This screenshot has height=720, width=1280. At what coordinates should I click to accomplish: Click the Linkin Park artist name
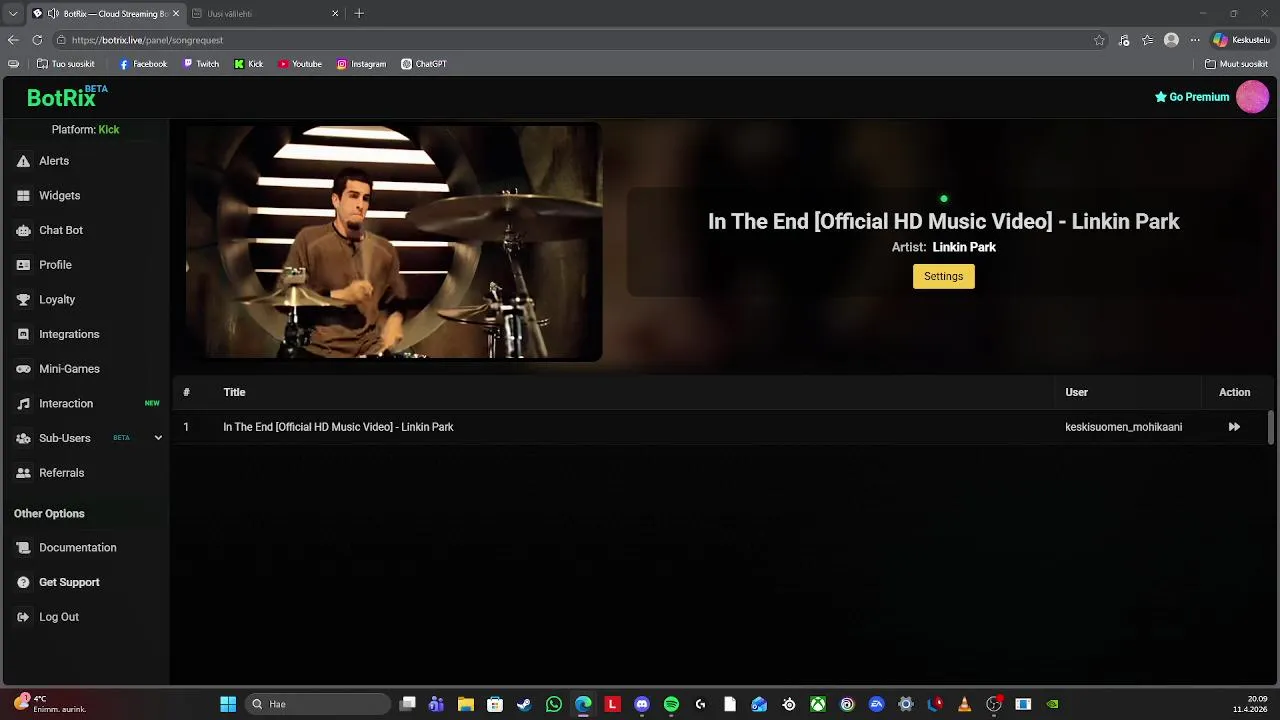click(964, 247)
